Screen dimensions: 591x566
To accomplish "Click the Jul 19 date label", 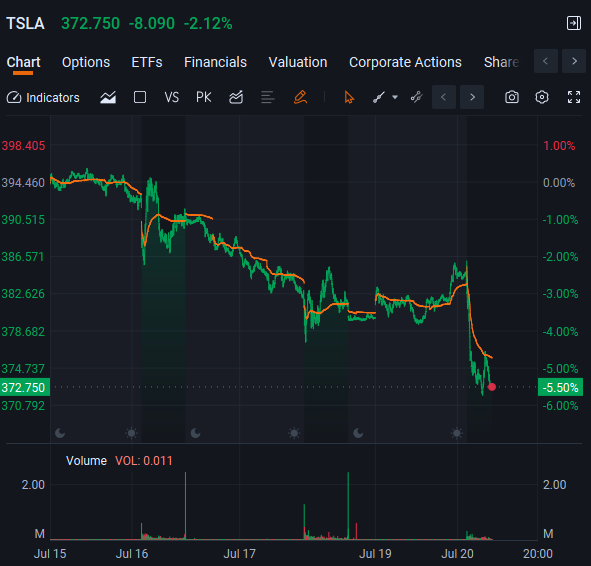I will pyautogui.click(x=375, y=554).
